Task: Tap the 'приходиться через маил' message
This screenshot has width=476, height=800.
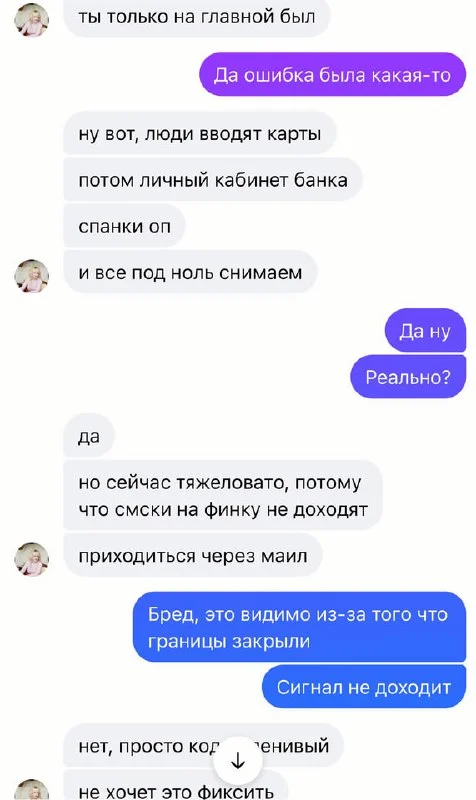Action: 193,555
